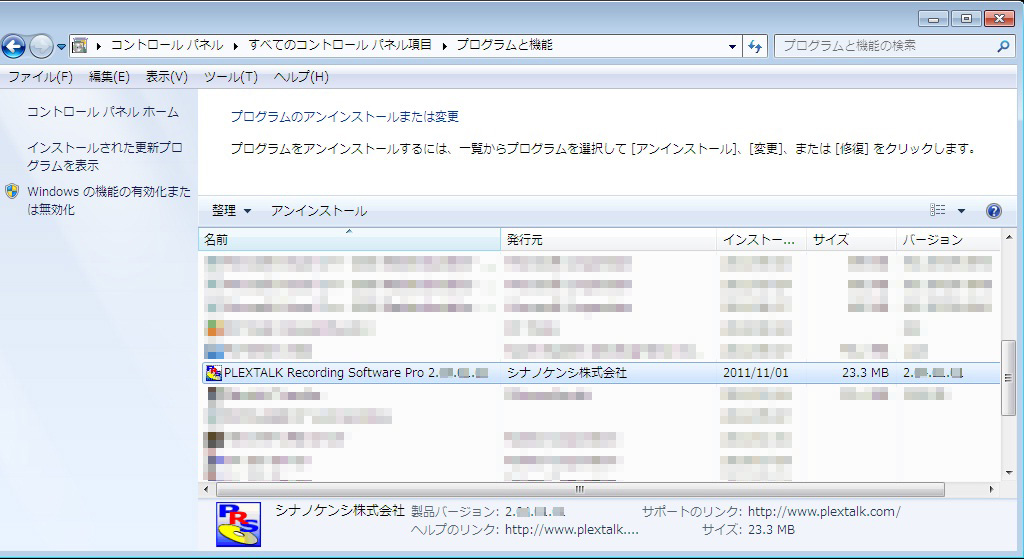Open the ヘルプのリンク http://www.plextalk.... link

571,530
